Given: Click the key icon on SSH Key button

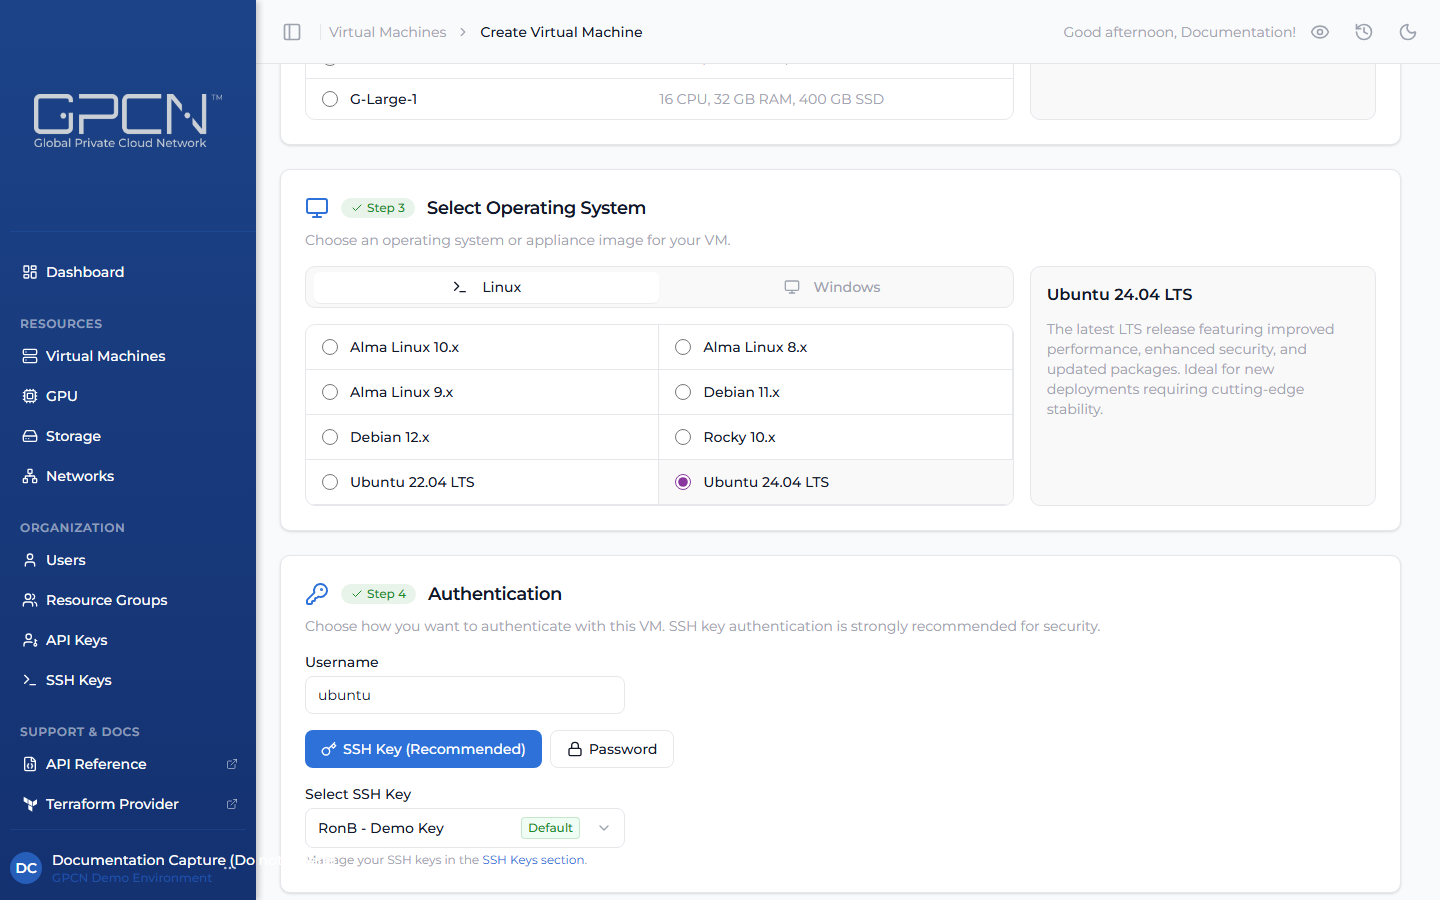Looking at the screenshot, I should pos(329,749).
